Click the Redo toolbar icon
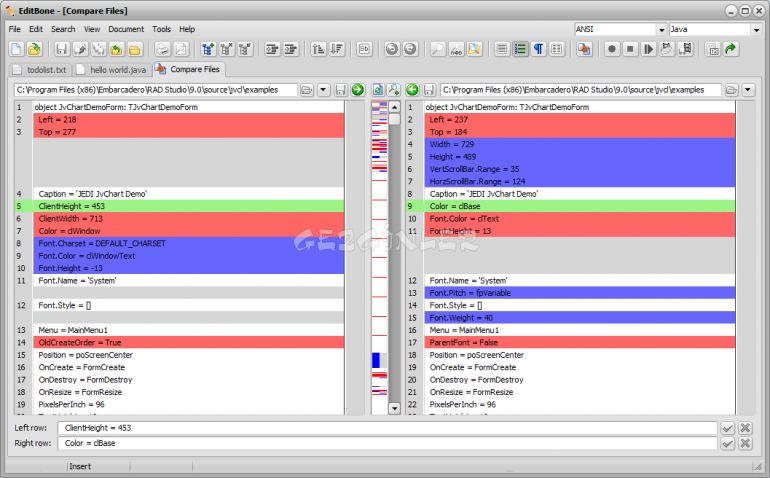 point(410,49)
